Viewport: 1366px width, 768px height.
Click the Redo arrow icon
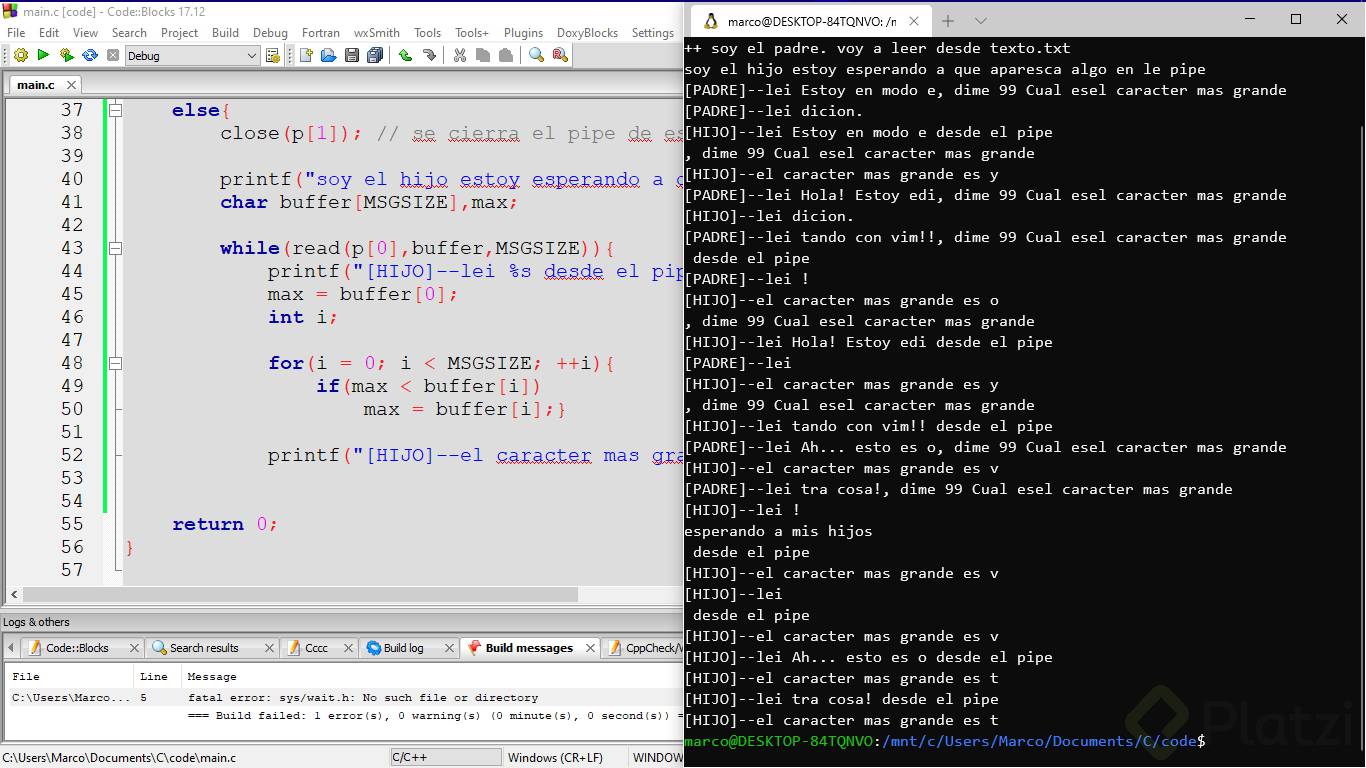(429, 56)
